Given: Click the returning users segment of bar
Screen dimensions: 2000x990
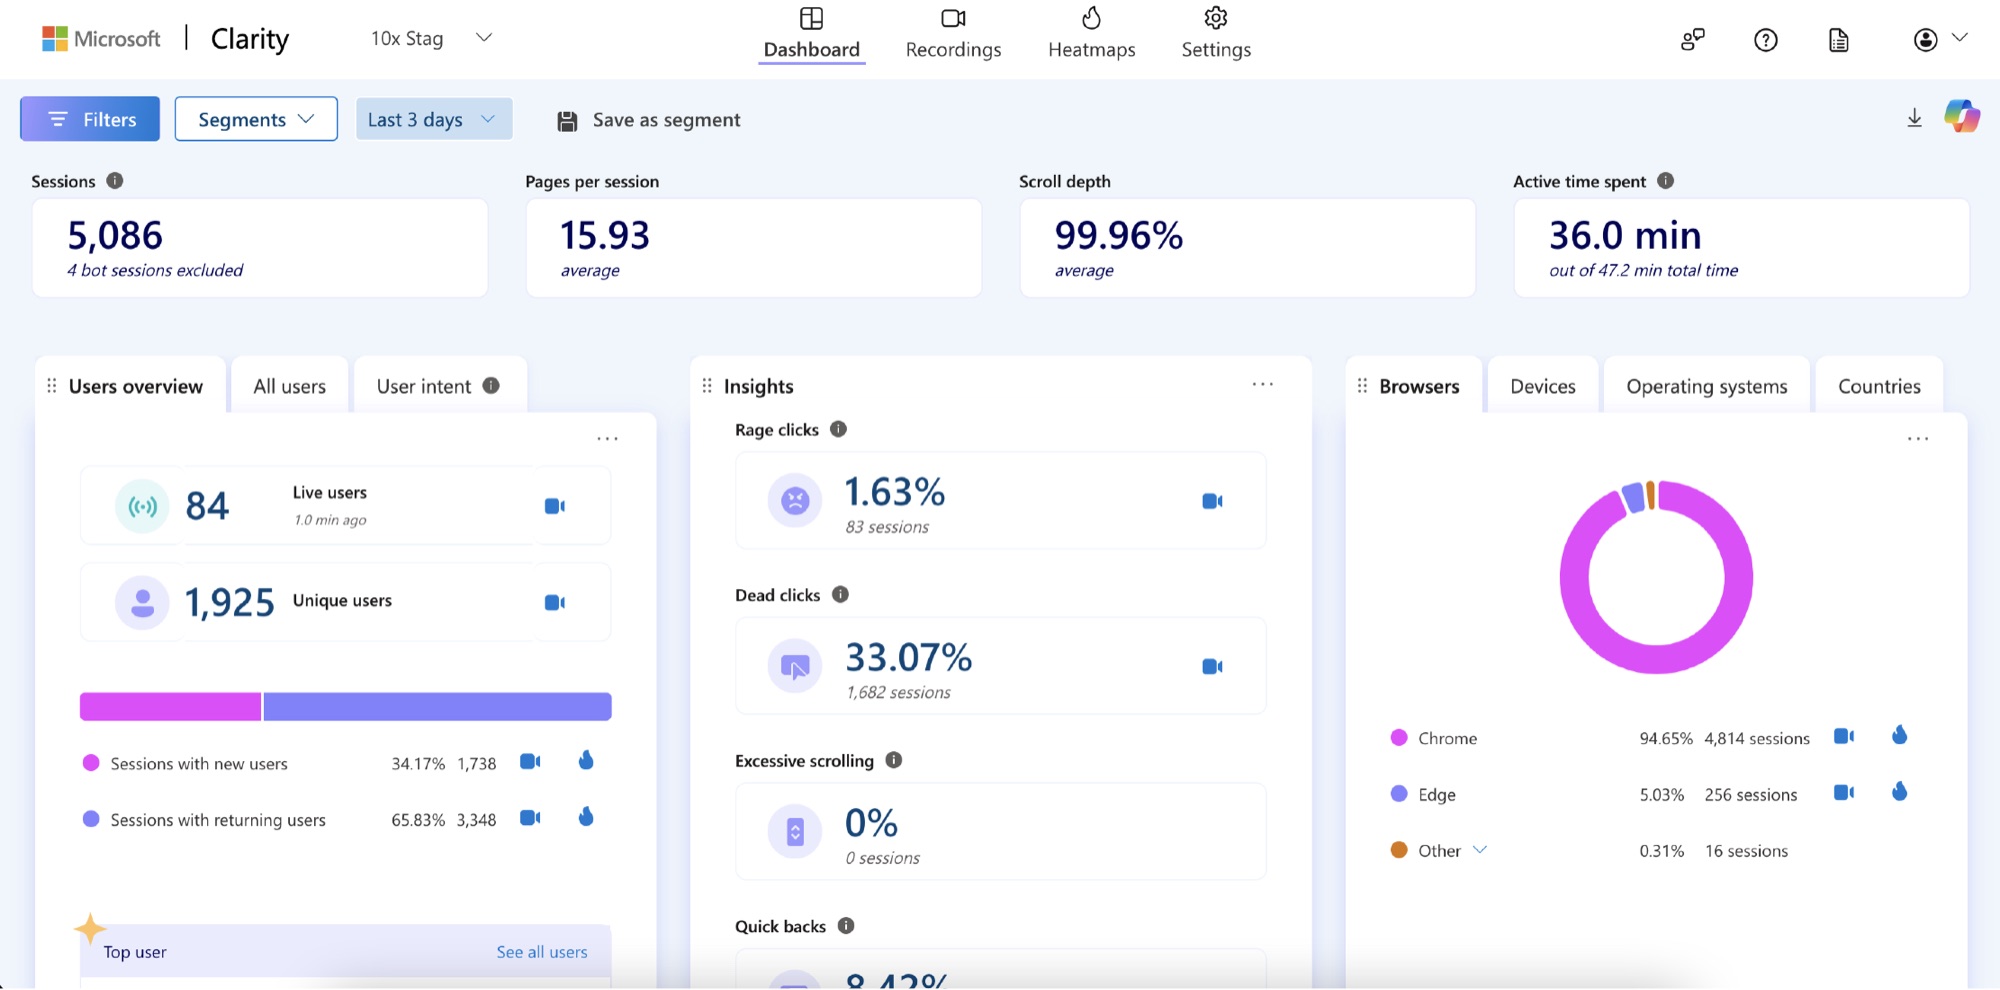Looking at the screenshot, I should 437,706.
